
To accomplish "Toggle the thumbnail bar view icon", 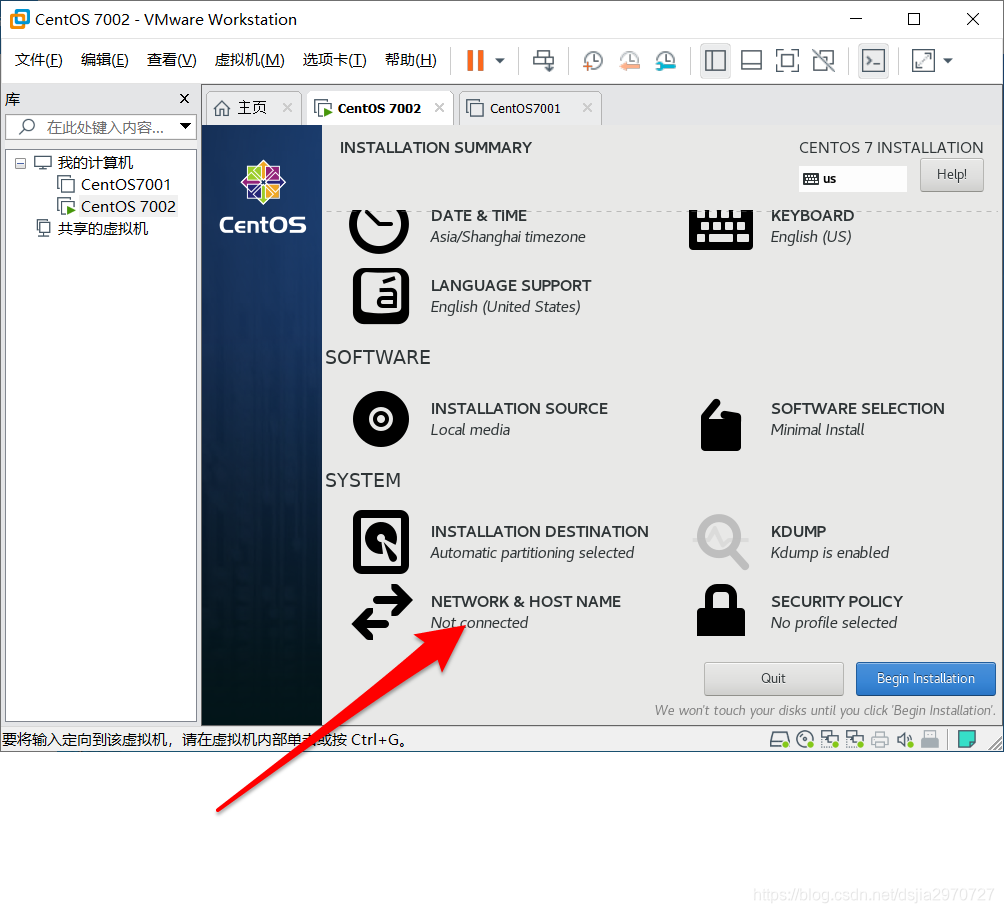I will point(751,61).
